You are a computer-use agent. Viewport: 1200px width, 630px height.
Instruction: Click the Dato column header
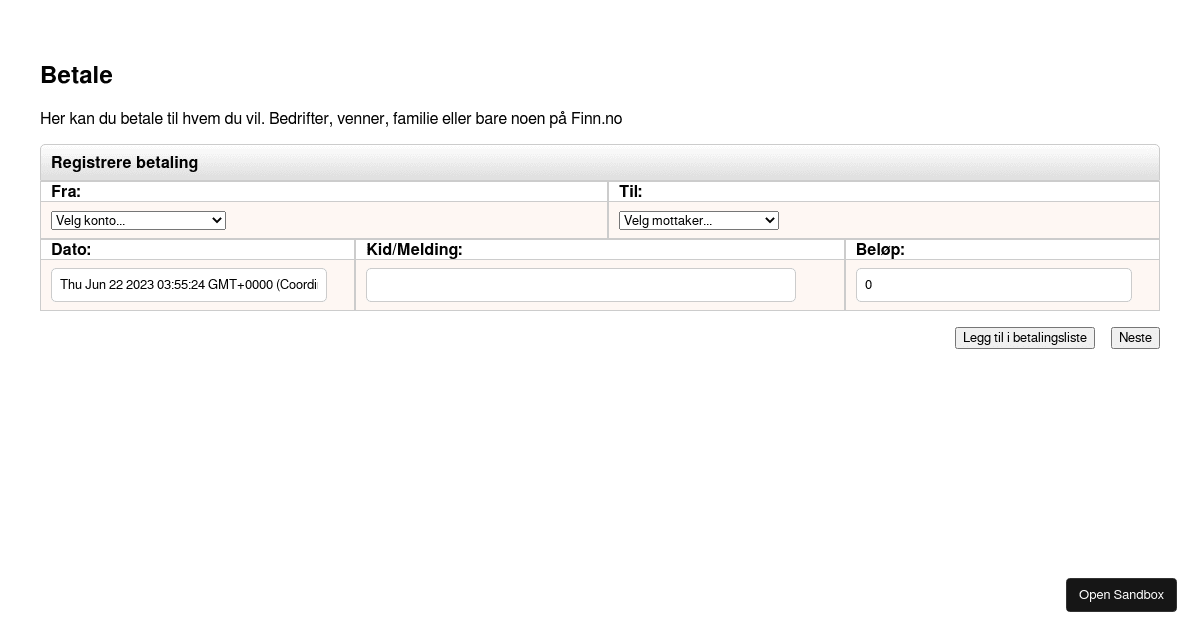[71, 249]
